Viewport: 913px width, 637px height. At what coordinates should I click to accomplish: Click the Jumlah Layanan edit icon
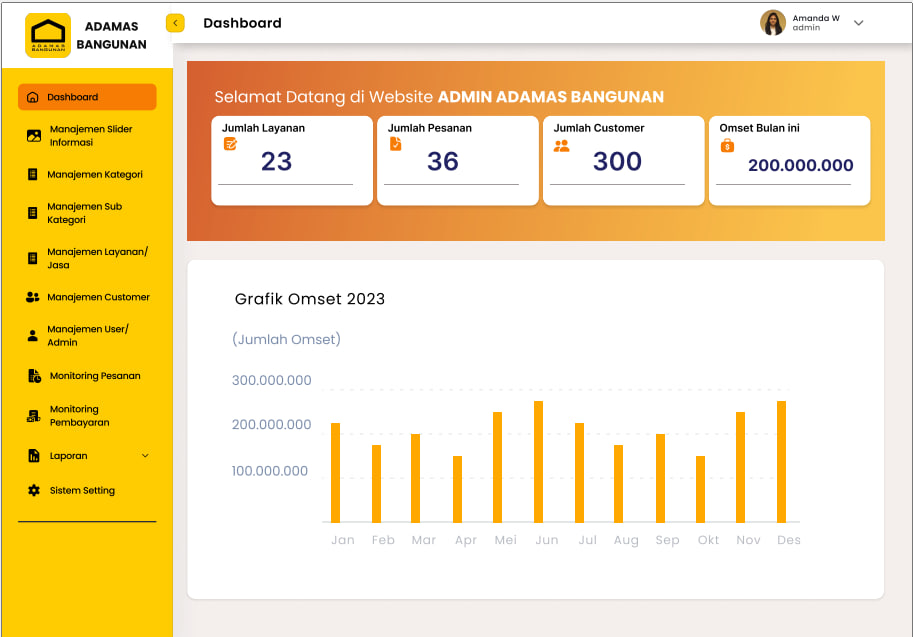[230, 144]
